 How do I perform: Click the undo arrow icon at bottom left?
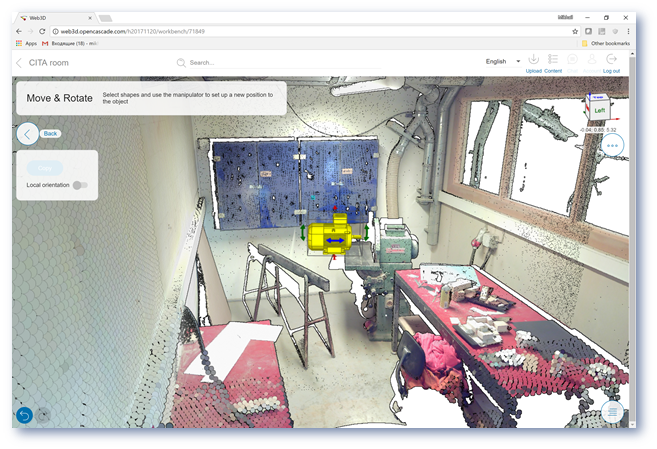24,414
